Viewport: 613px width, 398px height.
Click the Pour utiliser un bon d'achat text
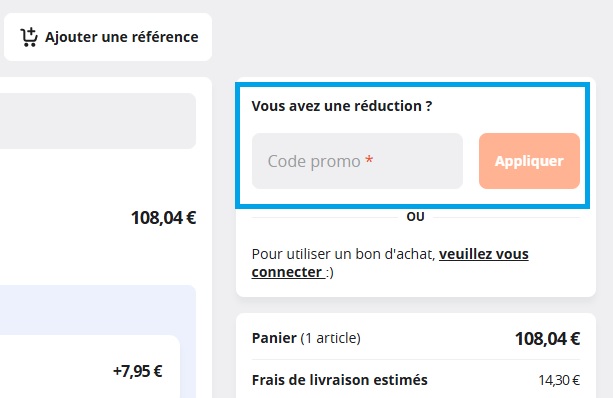pyautogui.click(x=343, y=254)
